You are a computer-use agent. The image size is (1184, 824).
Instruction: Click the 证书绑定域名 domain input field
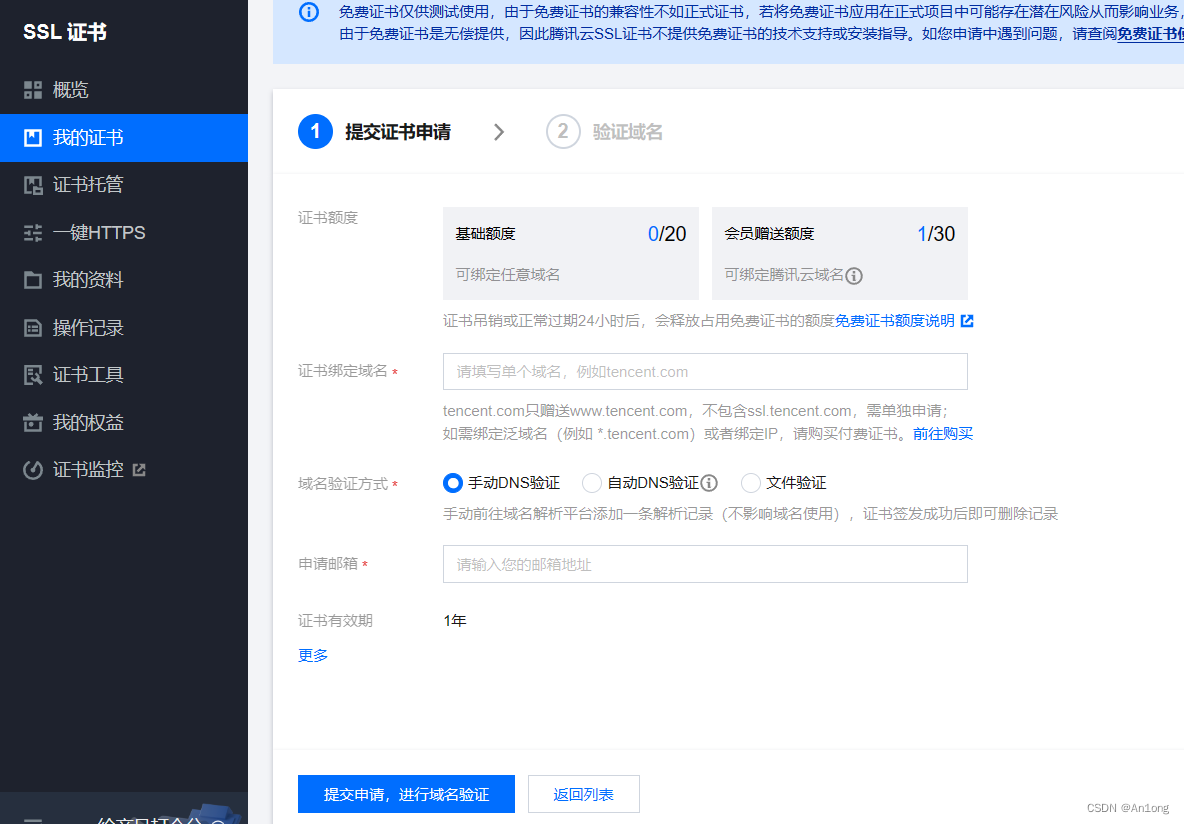pos(704,371)
